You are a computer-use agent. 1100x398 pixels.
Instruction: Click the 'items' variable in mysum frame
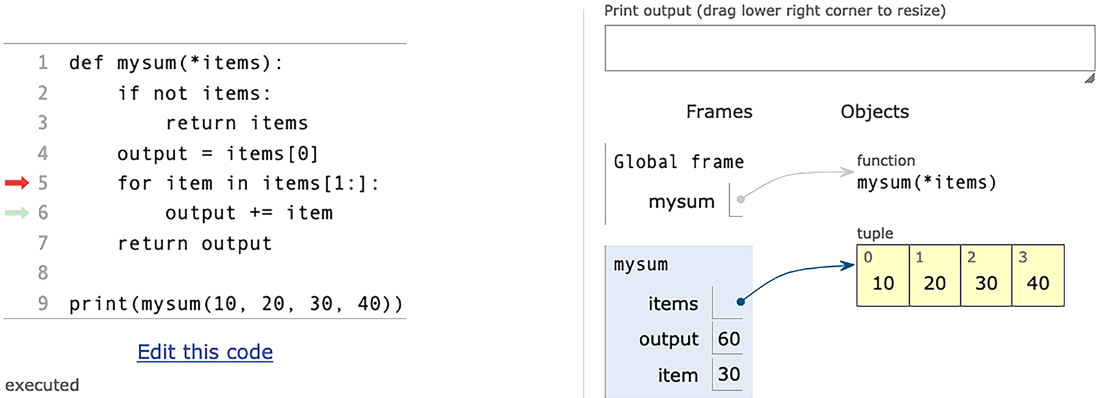coord(673,304)
